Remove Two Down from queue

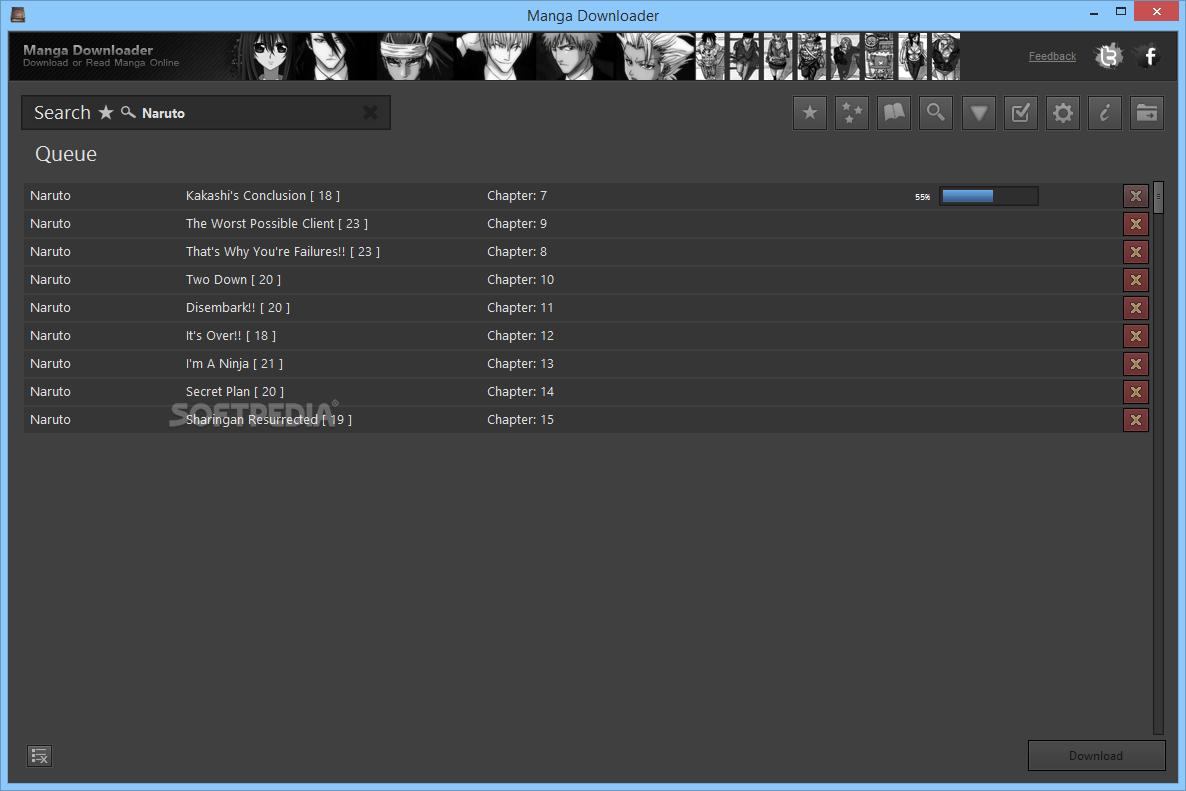1135,280
